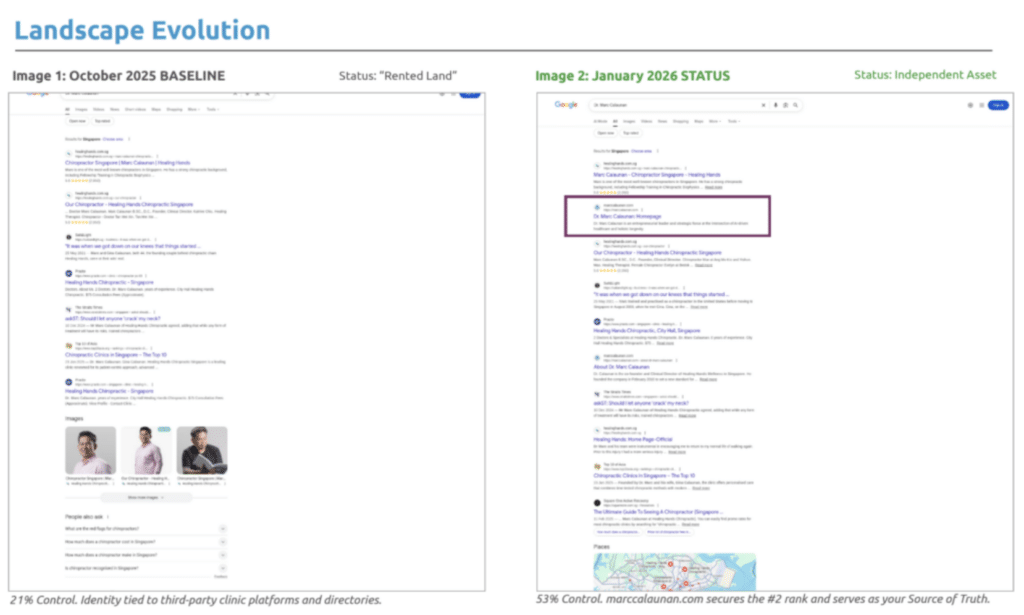This screenshot has width=1024, height=615.
Task: Open More dropdown in October screenshot
Action: (193, 110)
